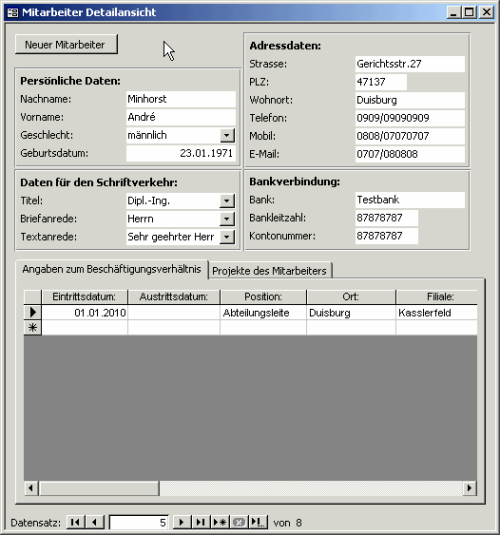This screenshot has width=500, height=535.
Task: Click the Austrittsdatum column header
Action: click(x=174, y=297)
